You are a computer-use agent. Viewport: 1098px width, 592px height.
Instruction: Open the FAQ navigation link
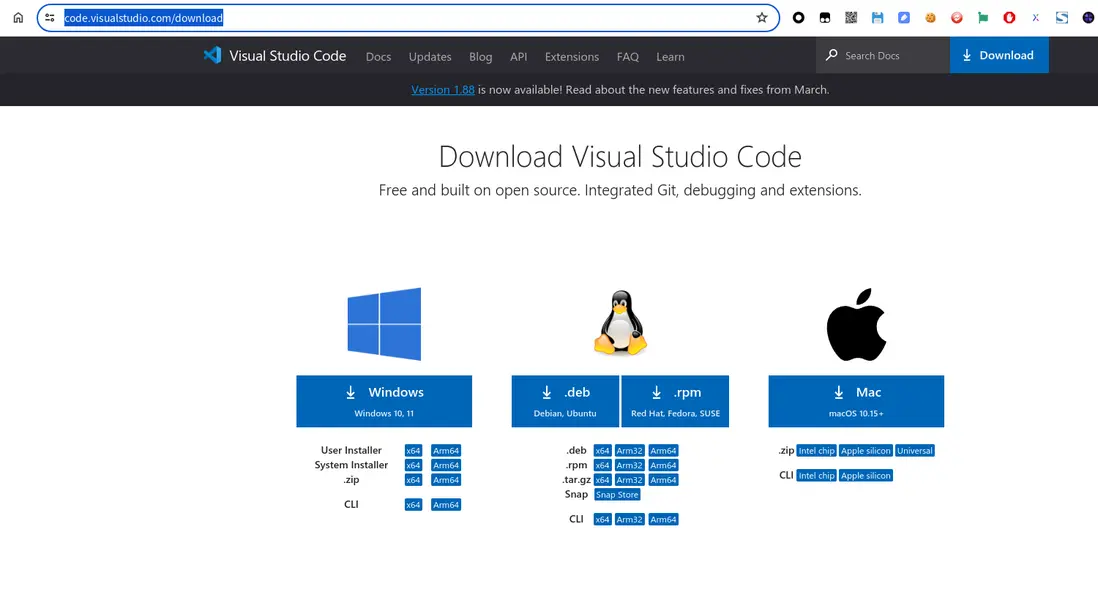(x=627, y=57)
